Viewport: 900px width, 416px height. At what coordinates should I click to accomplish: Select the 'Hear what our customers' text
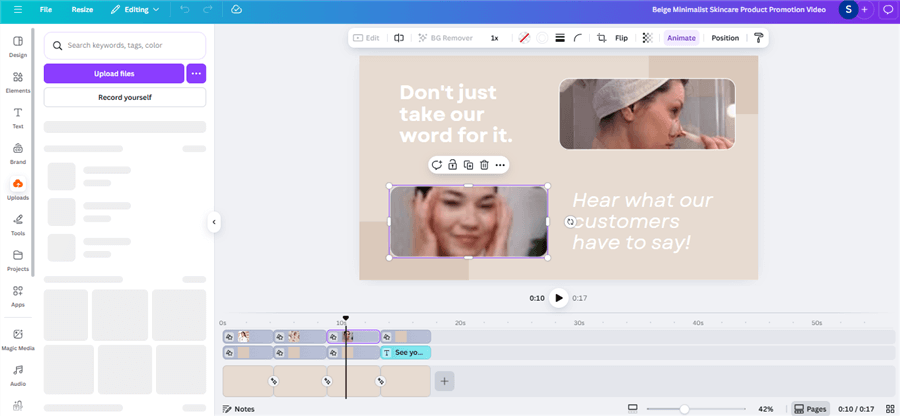(642, 221)
